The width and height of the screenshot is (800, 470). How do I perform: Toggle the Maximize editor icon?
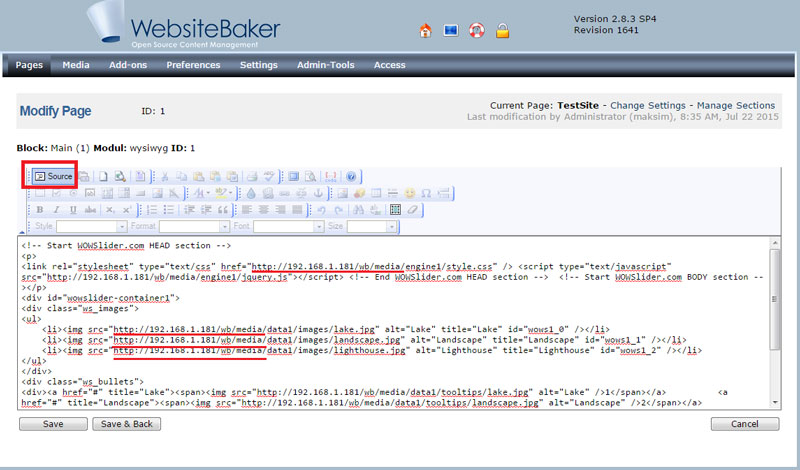(x=293, y=177)
